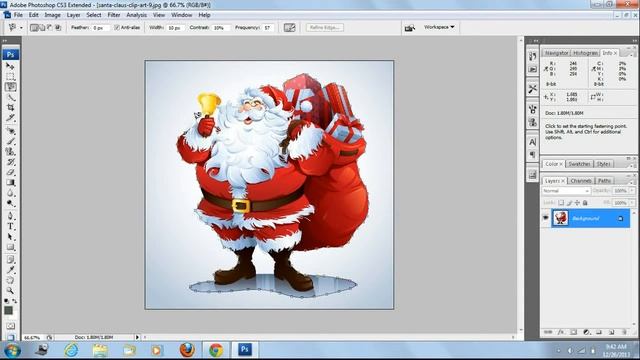Click the Refine Edge button
640x360 pixels.
pos(325,27)
